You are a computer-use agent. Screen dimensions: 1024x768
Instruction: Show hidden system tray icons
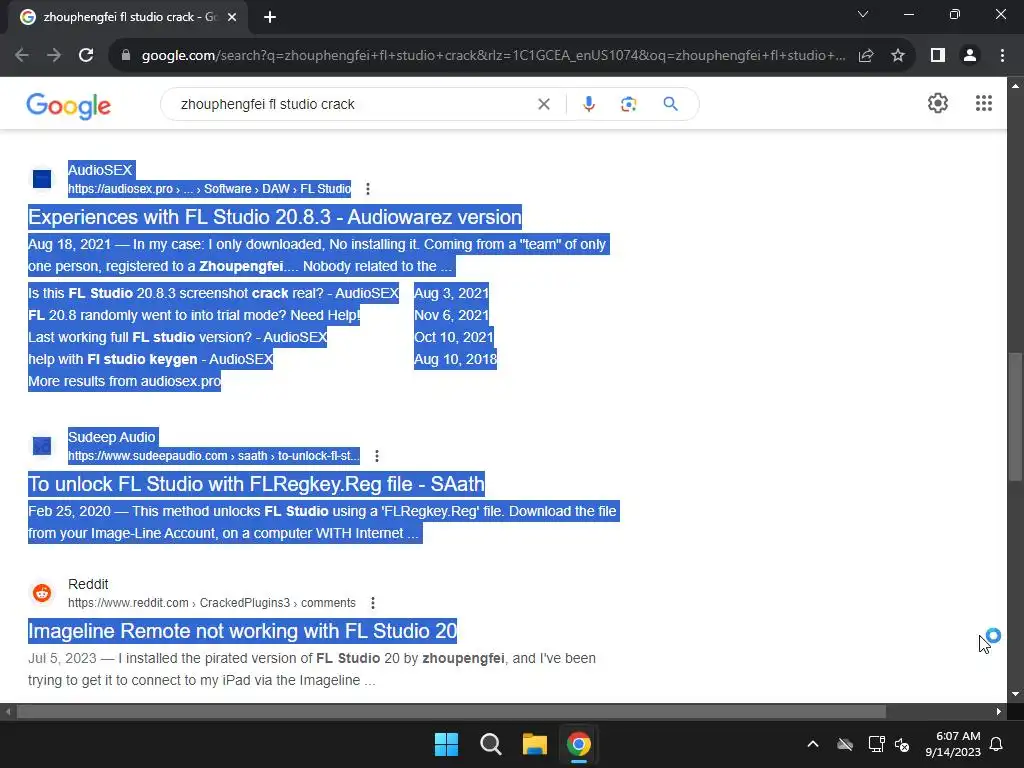pyautogui.click(x=813, y=744)
